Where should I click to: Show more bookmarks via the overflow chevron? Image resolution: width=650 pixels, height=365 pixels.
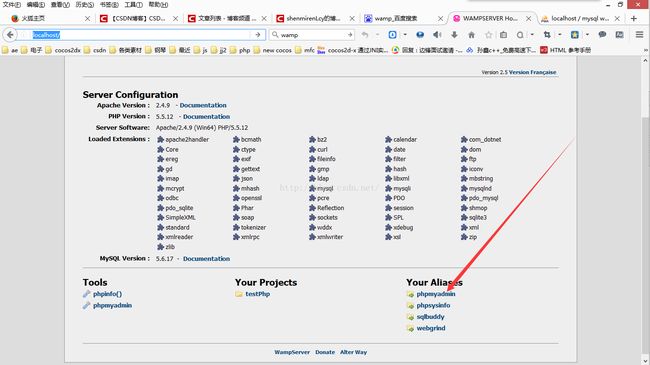(646, 50)
